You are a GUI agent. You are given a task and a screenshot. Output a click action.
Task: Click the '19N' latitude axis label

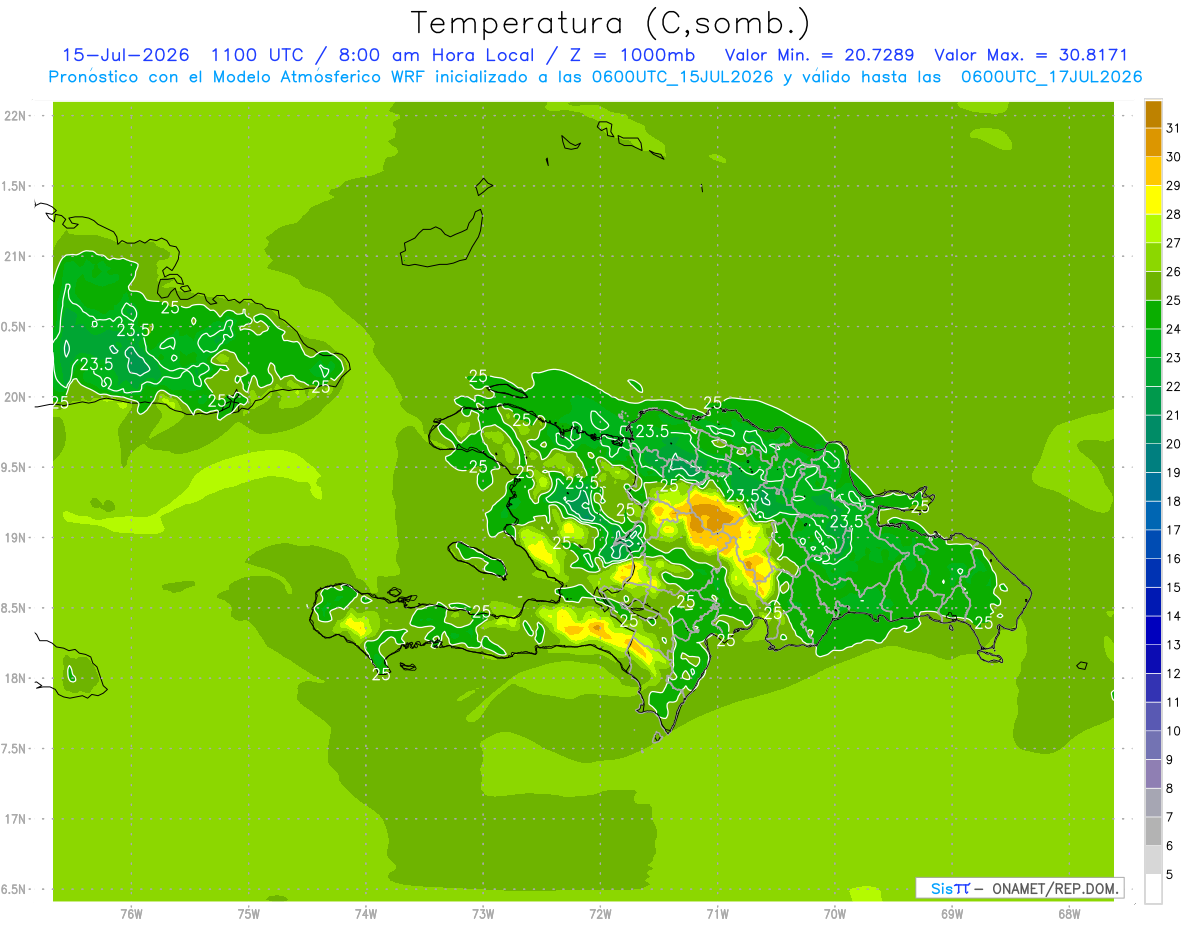16,537
